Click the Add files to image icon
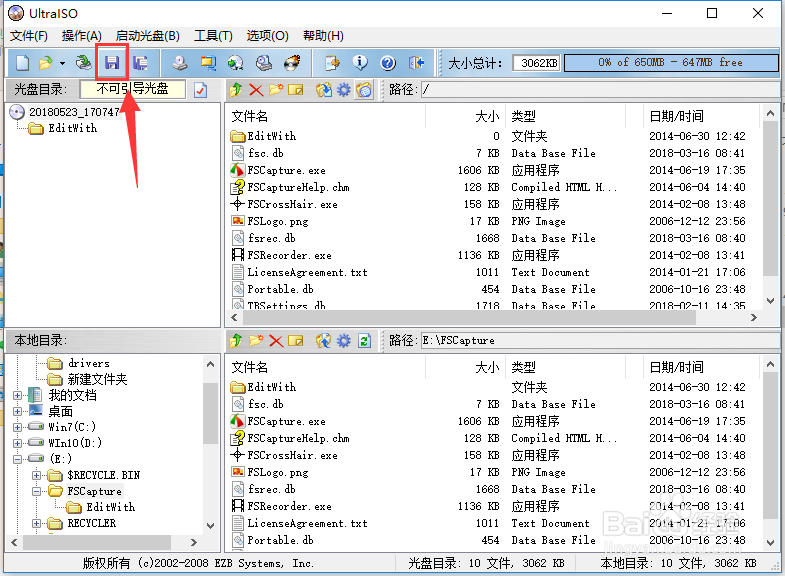Screen dimensions: 785x576 tap(324, 341)
